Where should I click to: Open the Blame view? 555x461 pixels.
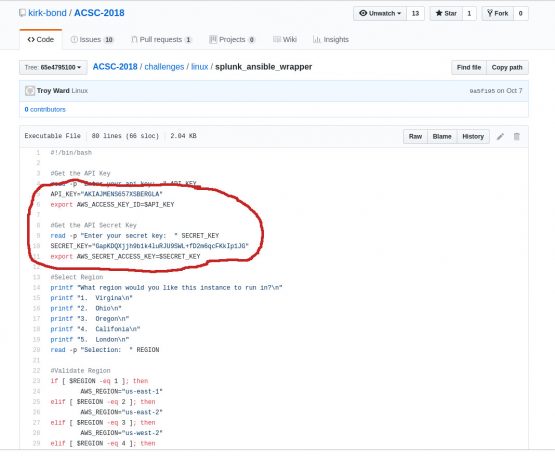pos(442,136)
